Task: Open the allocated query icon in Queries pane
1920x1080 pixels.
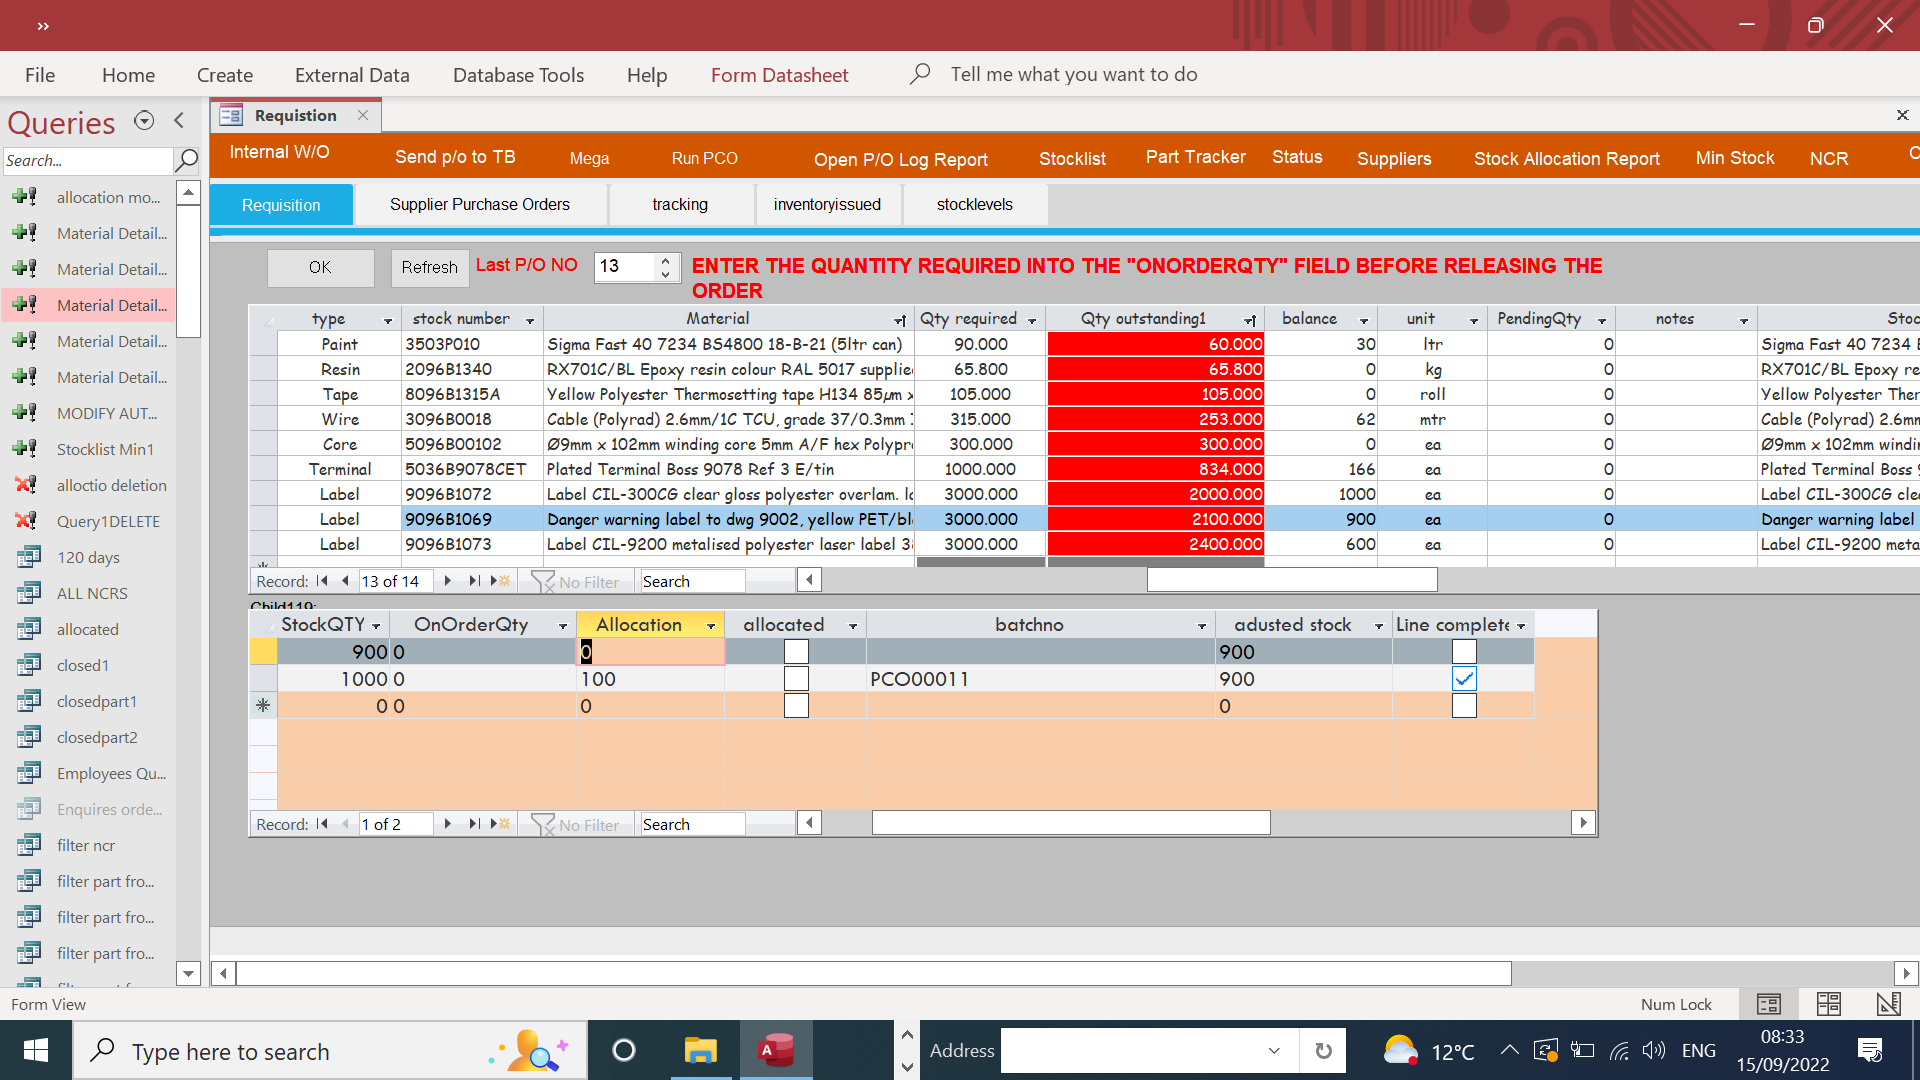Action: 29,629
